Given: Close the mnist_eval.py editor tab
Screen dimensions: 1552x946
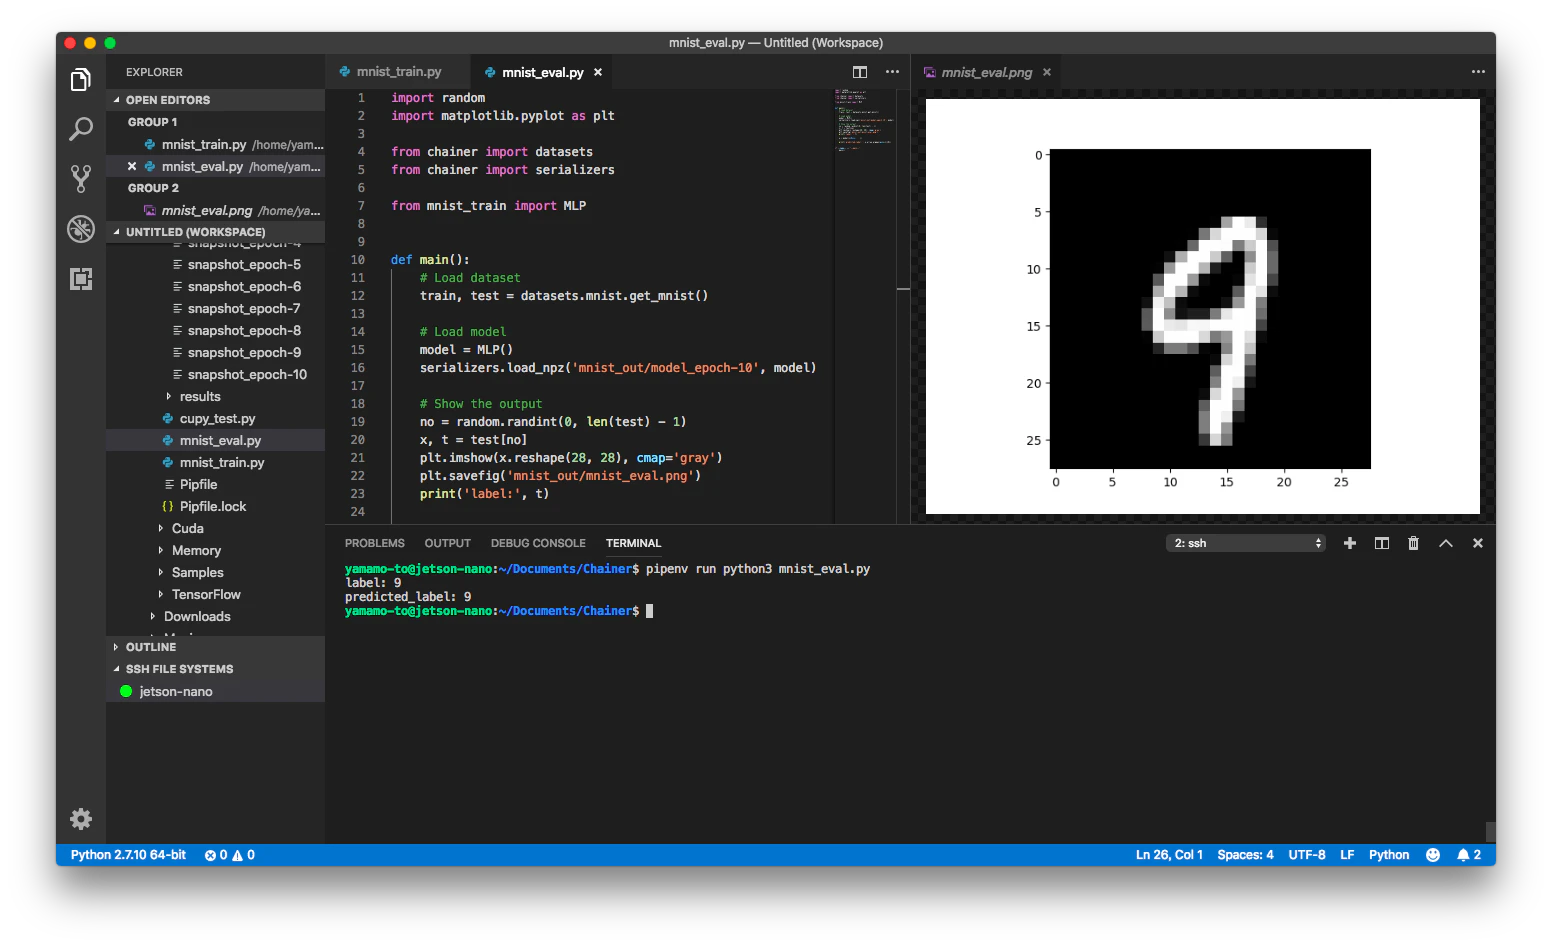Looking at the screenshot, I should pos(598,72).
